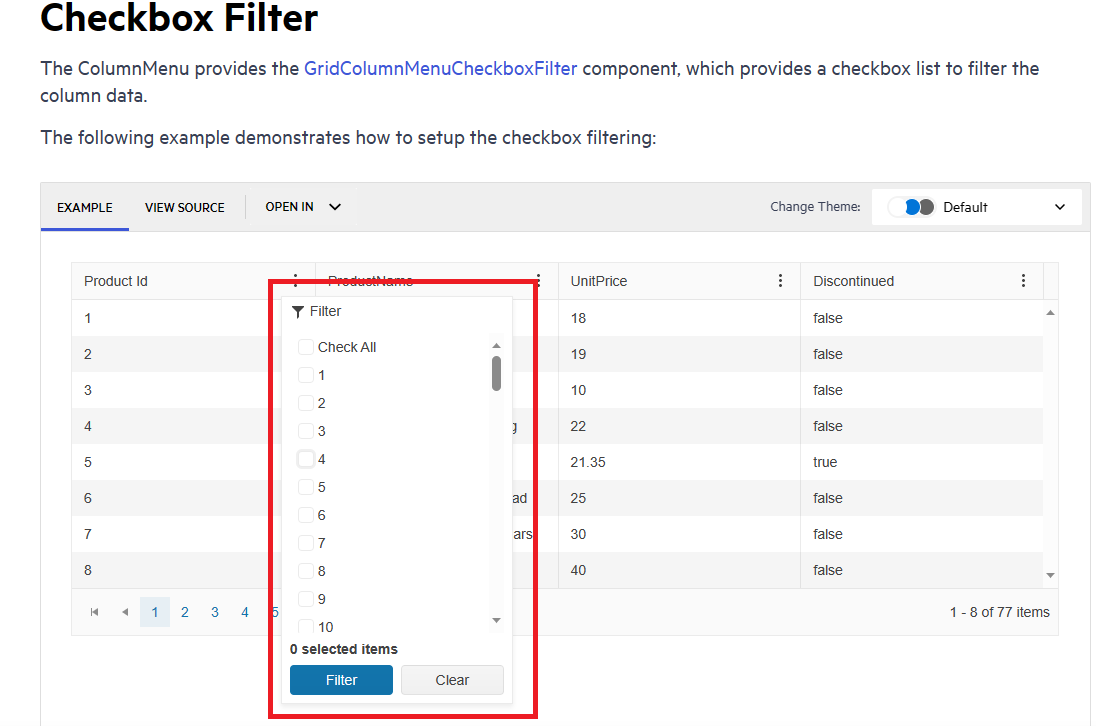Check the box for value 4
This screenshot has height=726, width=1096.
click(306, 459)
